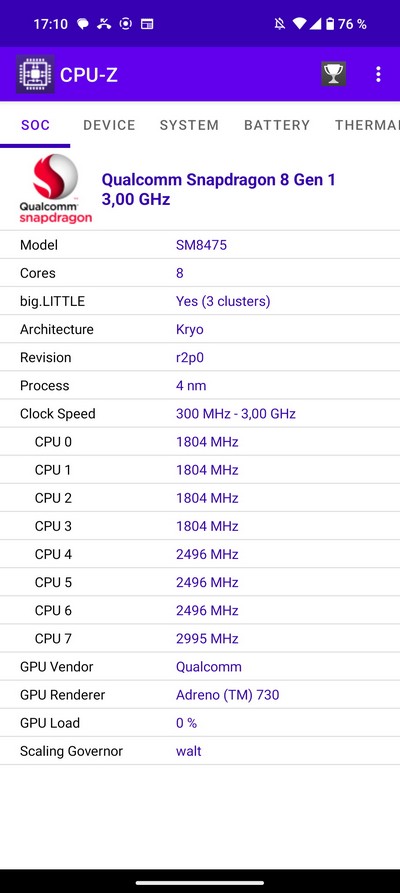Tap the CPU 7 2995 MHz row
Screen dimensions: 400x893
(x=200, y=638)
